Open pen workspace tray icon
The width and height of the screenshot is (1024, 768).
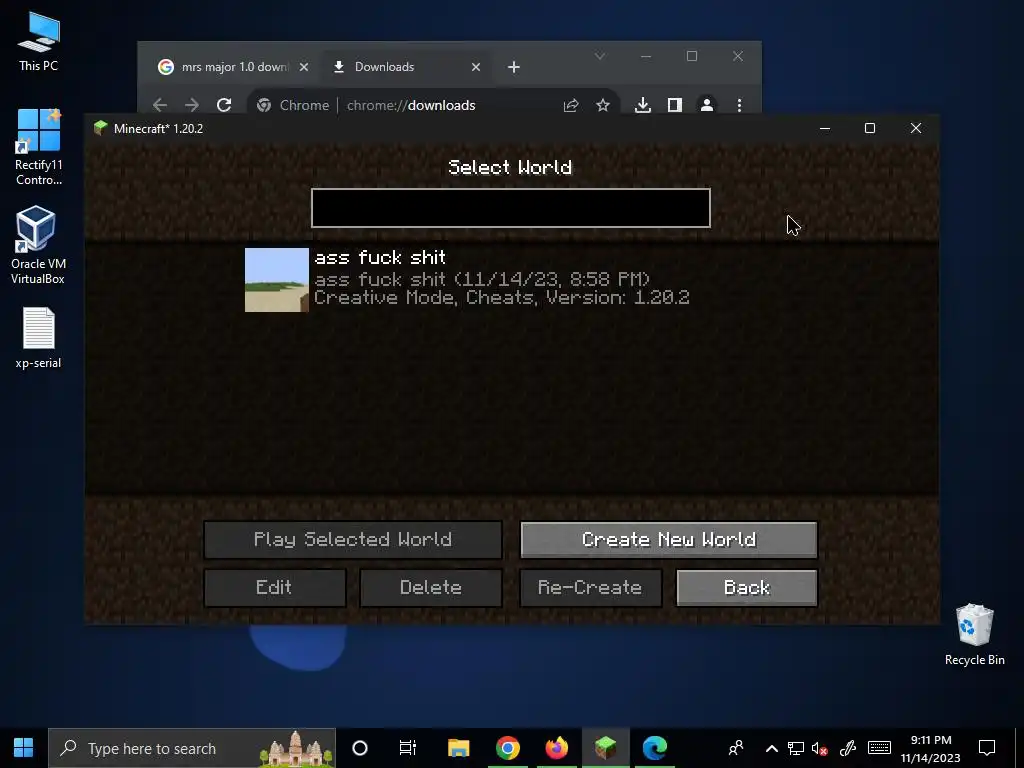point(848,748)
